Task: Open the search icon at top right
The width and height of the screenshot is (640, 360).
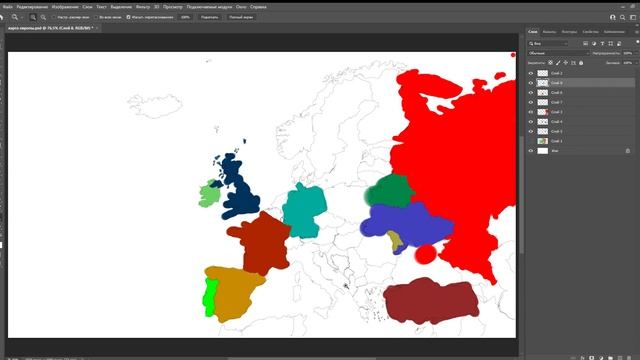Action: (622, 17)
